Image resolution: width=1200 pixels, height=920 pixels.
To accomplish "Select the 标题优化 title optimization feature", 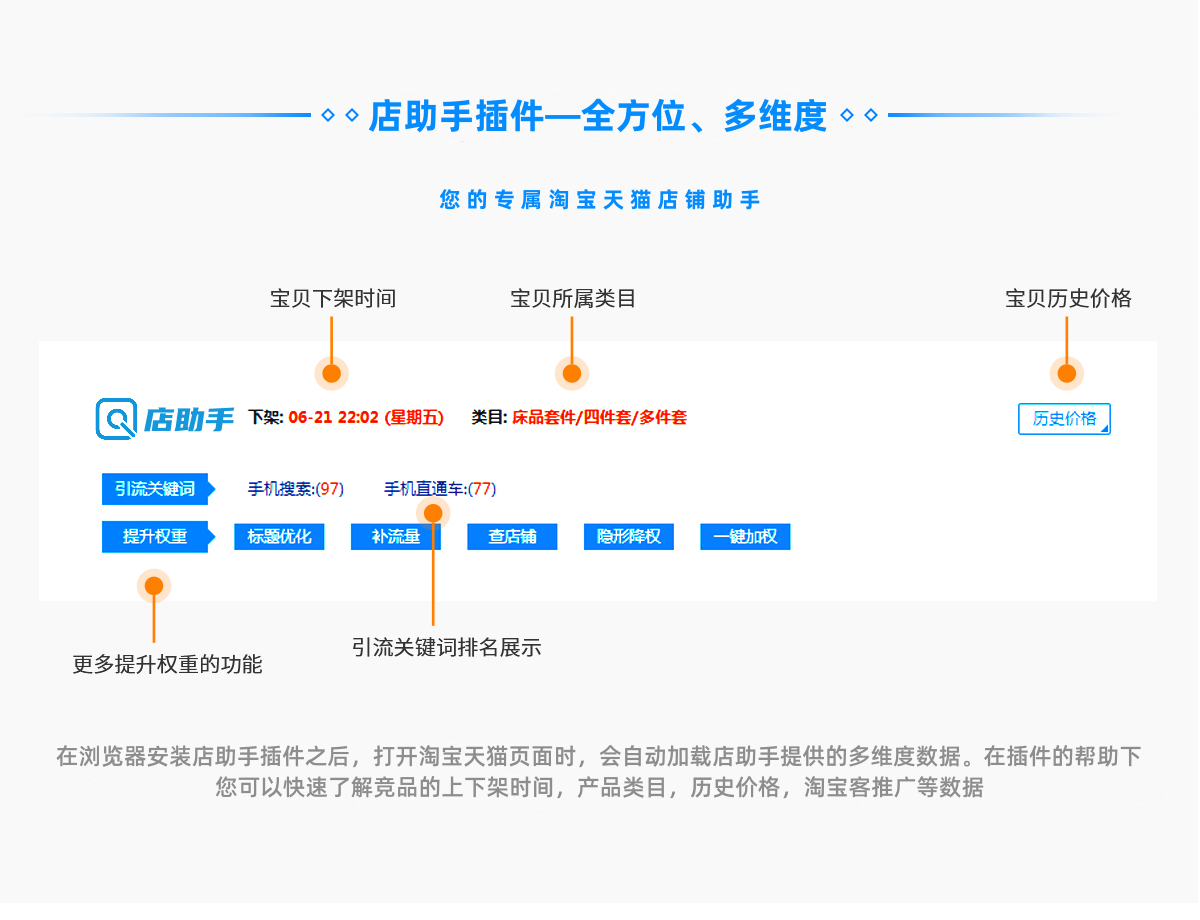I will (279, 537).
